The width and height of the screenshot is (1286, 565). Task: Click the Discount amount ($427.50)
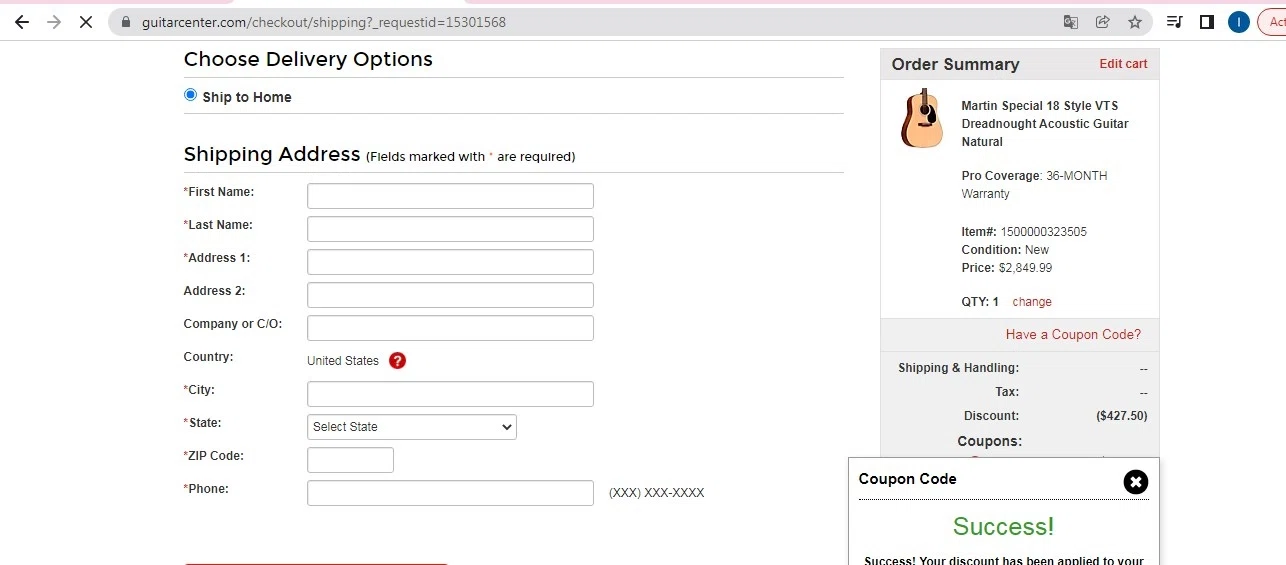[x=1122, y=416]
